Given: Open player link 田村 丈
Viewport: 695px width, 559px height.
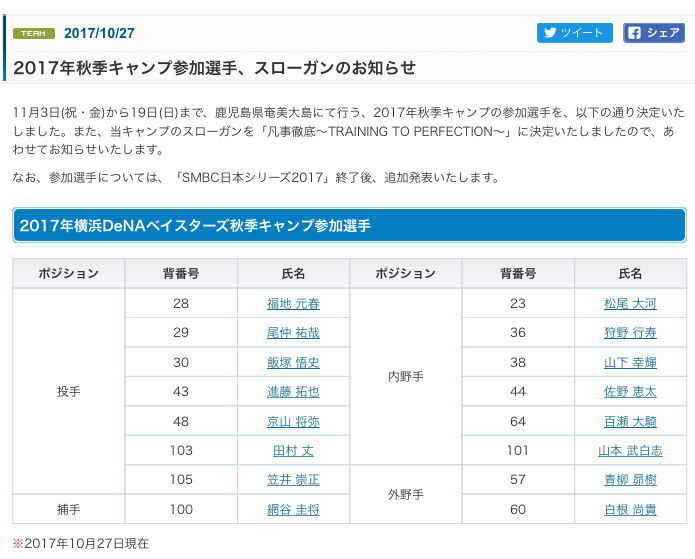Looking at the screenshot, I should coord(293,451).
